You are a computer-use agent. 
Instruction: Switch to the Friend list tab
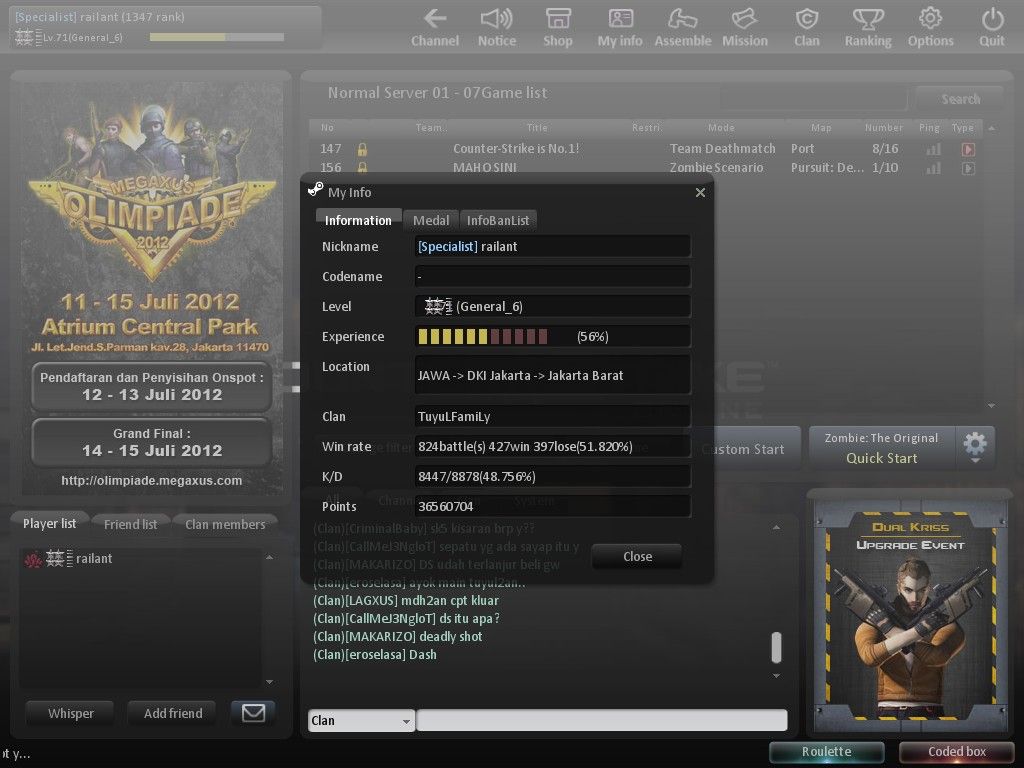[x=131, y=524]
